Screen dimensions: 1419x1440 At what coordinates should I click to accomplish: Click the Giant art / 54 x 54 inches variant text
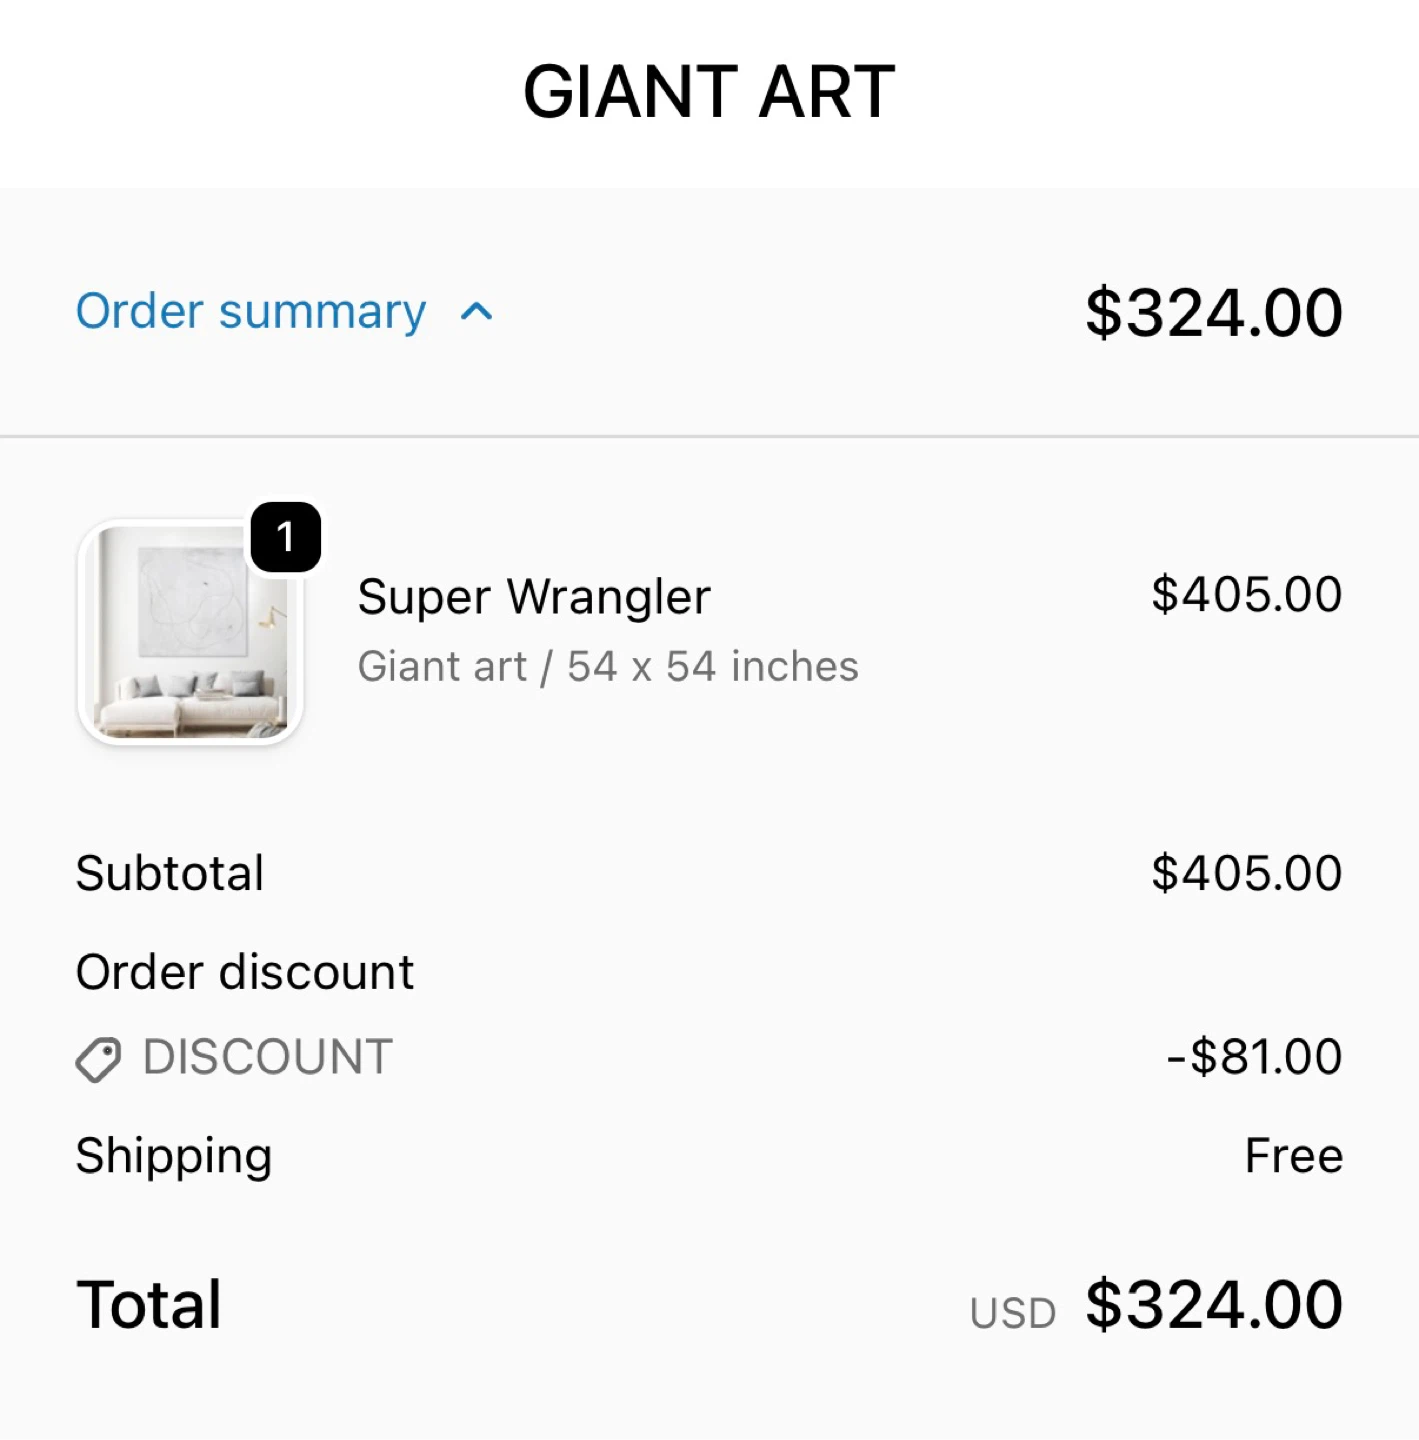click(x=608, y=666)
